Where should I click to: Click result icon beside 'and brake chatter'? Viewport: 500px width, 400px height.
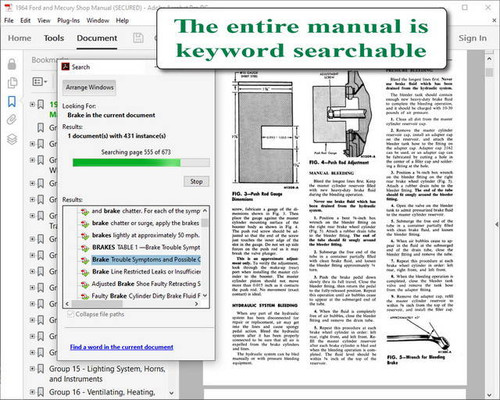pyautogui.click(x=85, y=211)
